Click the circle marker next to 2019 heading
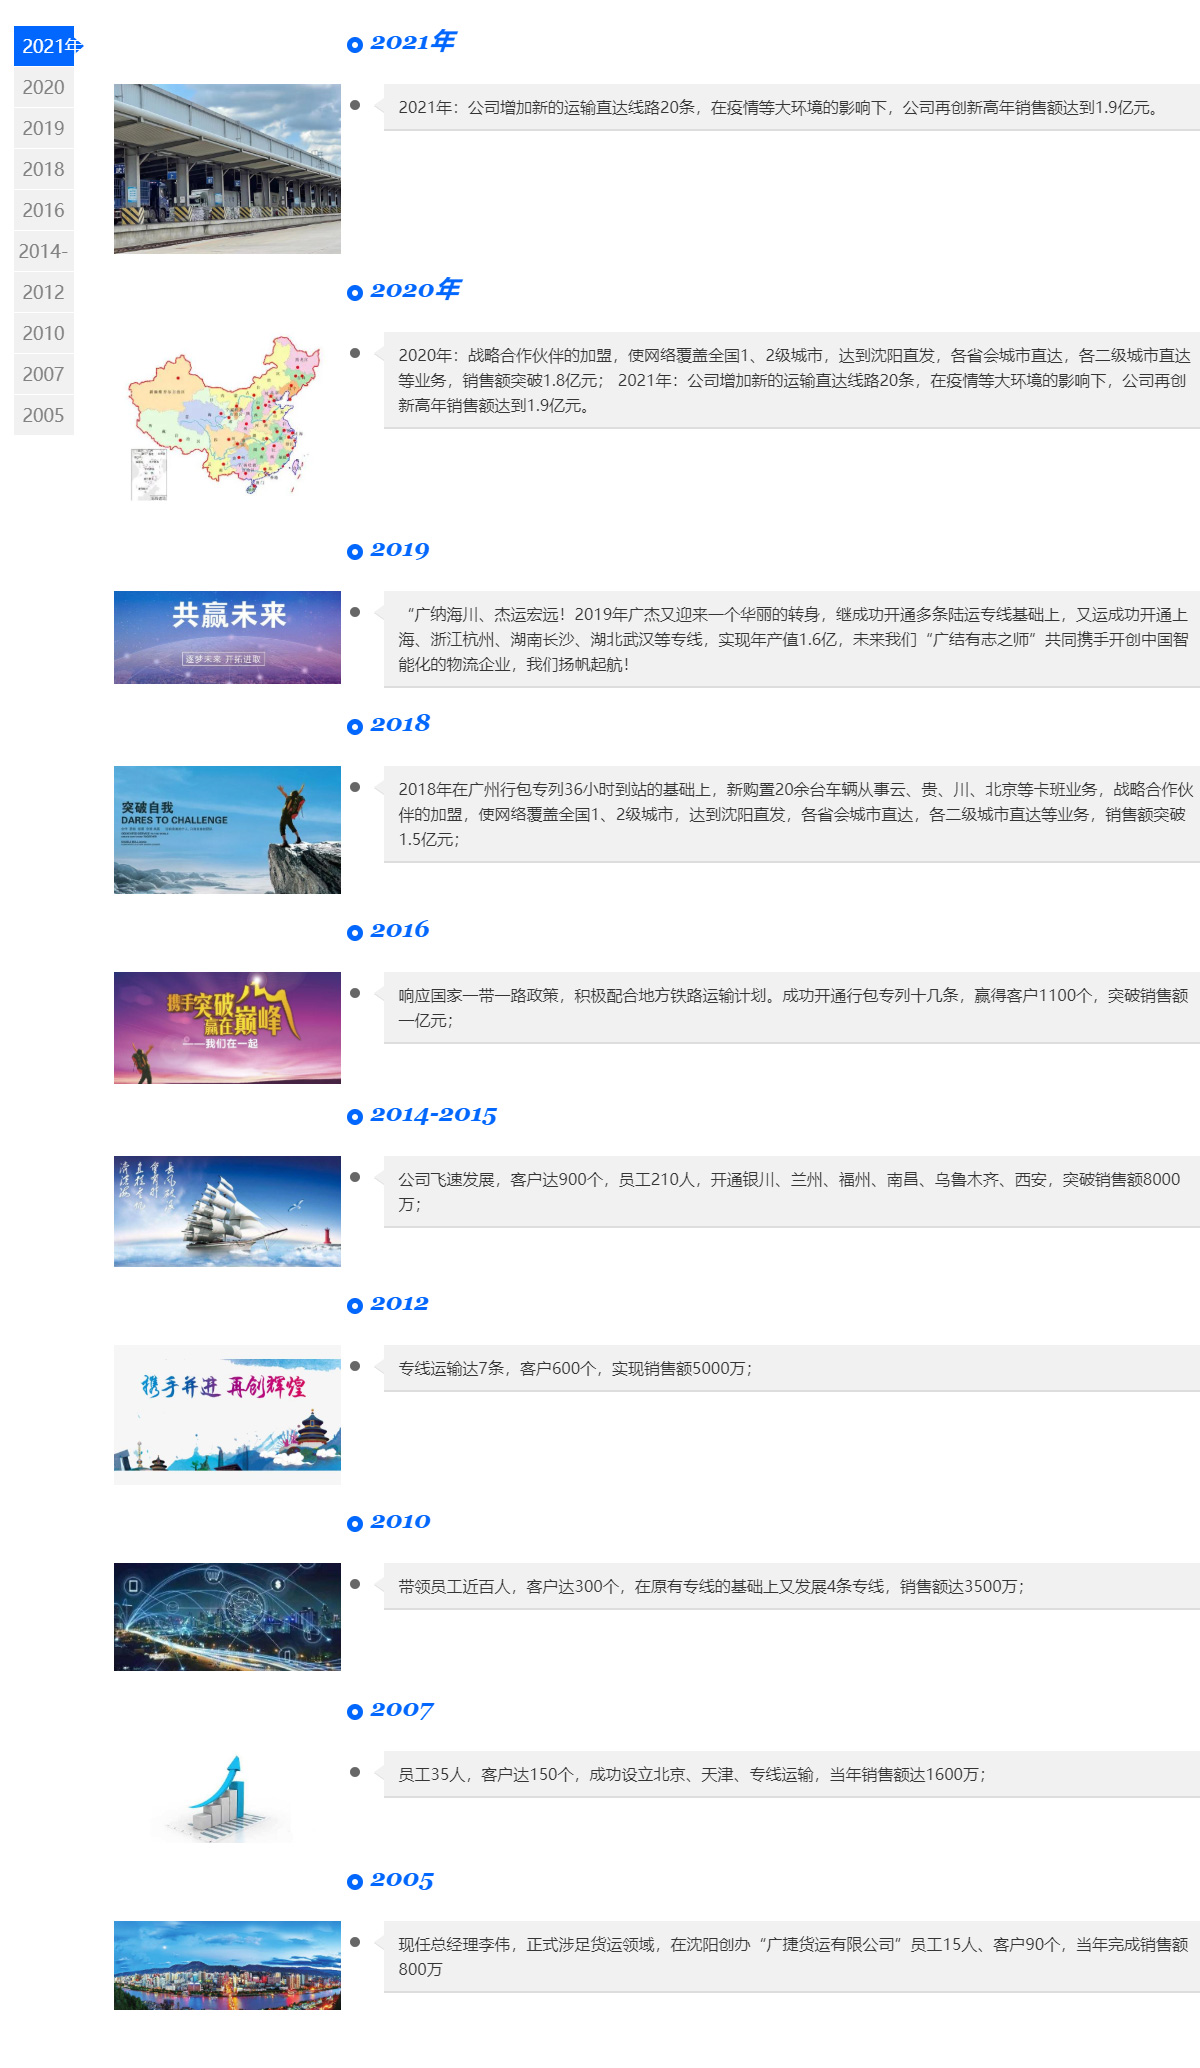The image size is (1200, 2068). click(x=355, y=552)
